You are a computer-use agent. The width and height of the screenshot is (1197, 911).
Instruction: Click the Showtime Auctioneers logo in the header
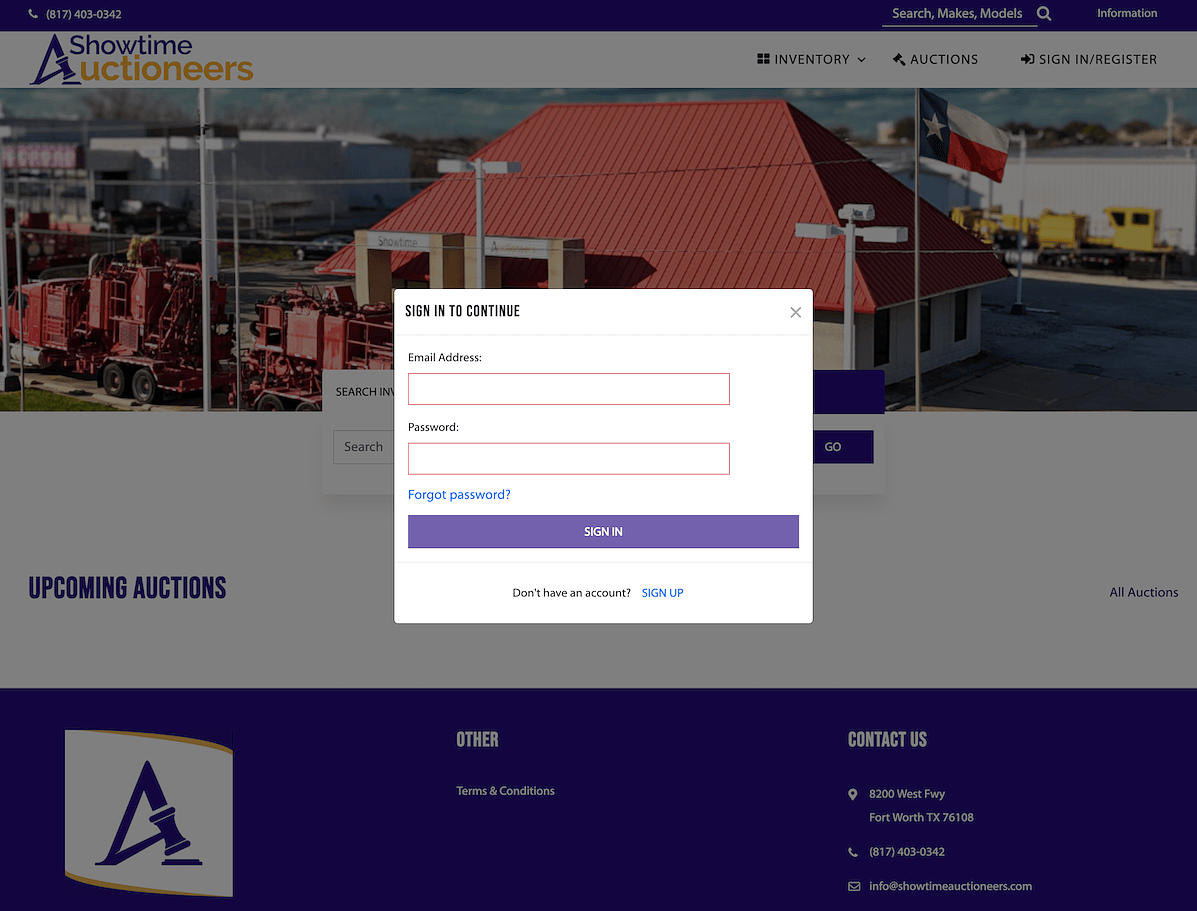[141, 59]
